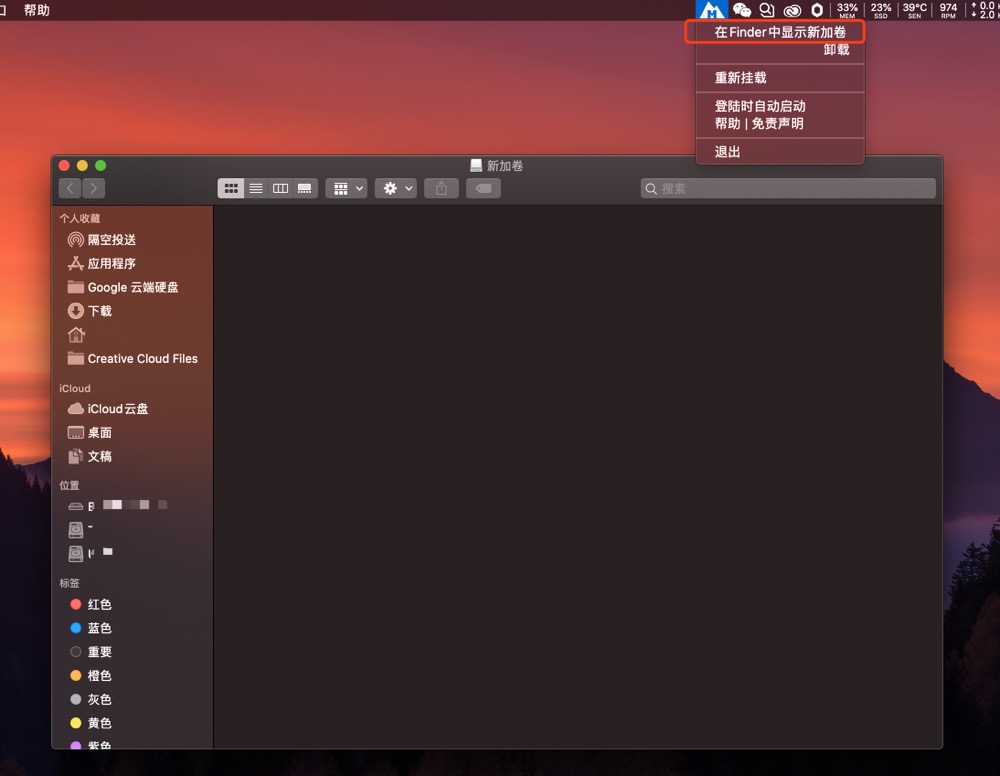Collapse the 个人收藏 sidebar section
The height and width of the screenshot is (776, 1000).
point(80,217)
